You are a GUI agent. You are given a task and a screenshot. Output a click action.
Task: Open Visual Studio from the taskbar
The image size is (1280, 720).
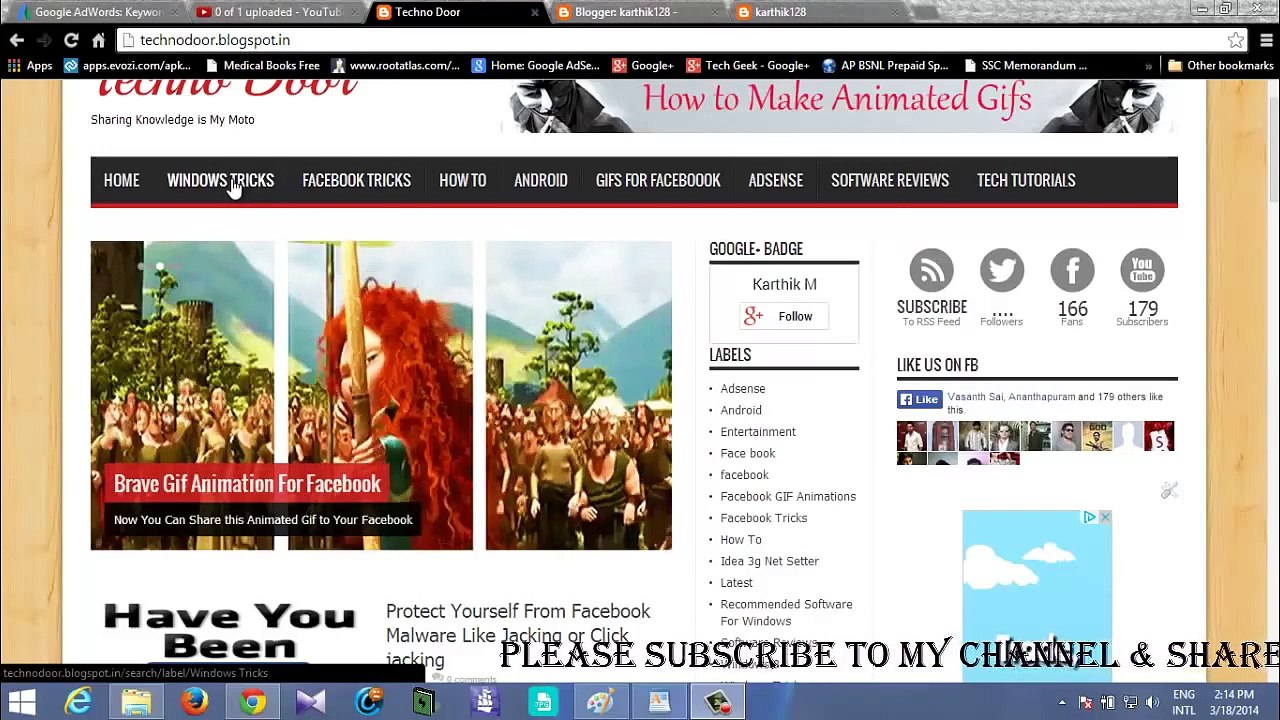click(310, 702)
